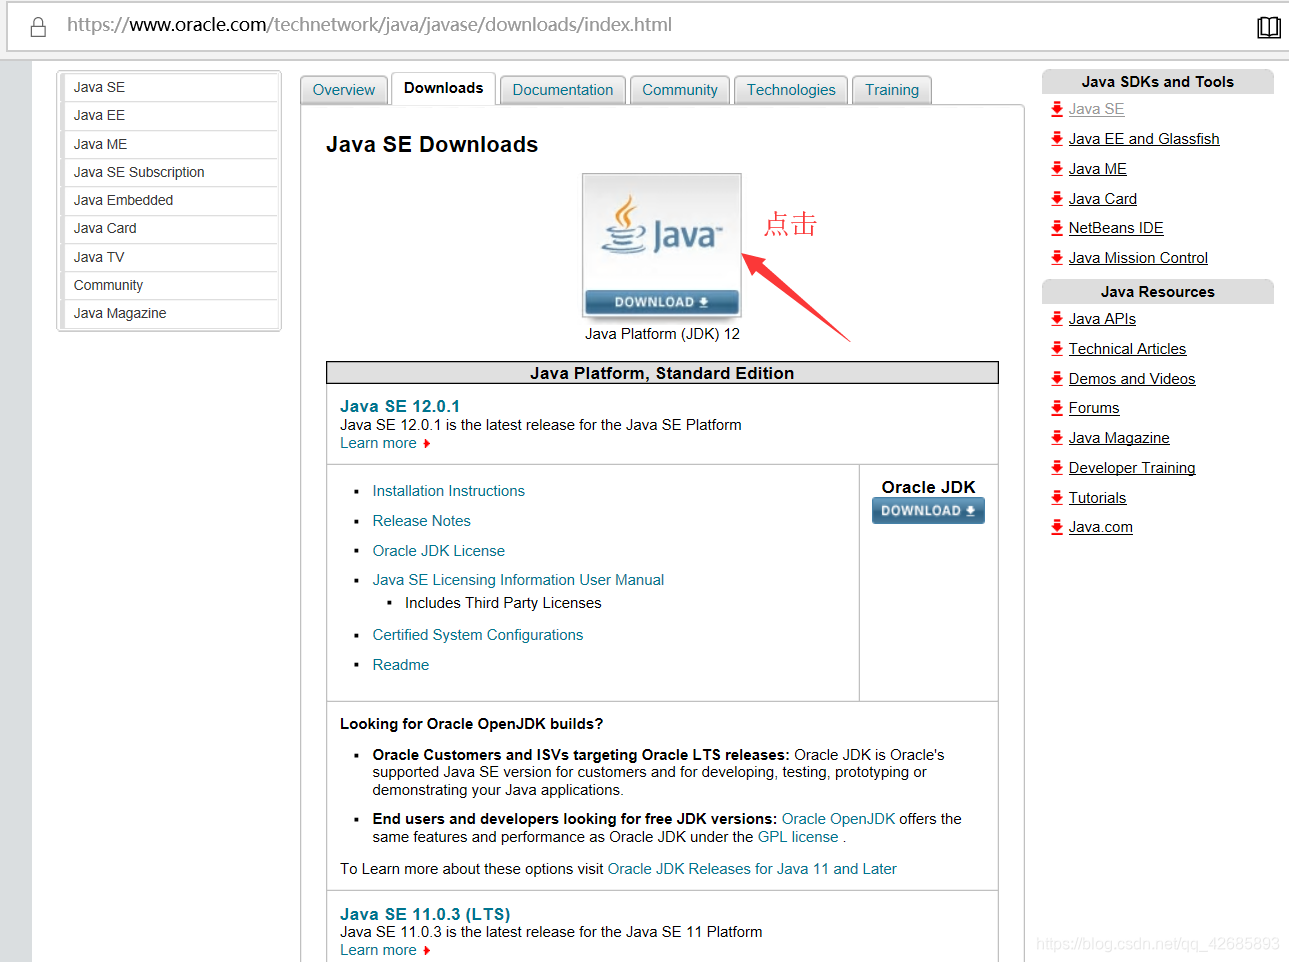Open the Java.com link
This screenshot has height=962, width=1289.
pos(1100,527)
